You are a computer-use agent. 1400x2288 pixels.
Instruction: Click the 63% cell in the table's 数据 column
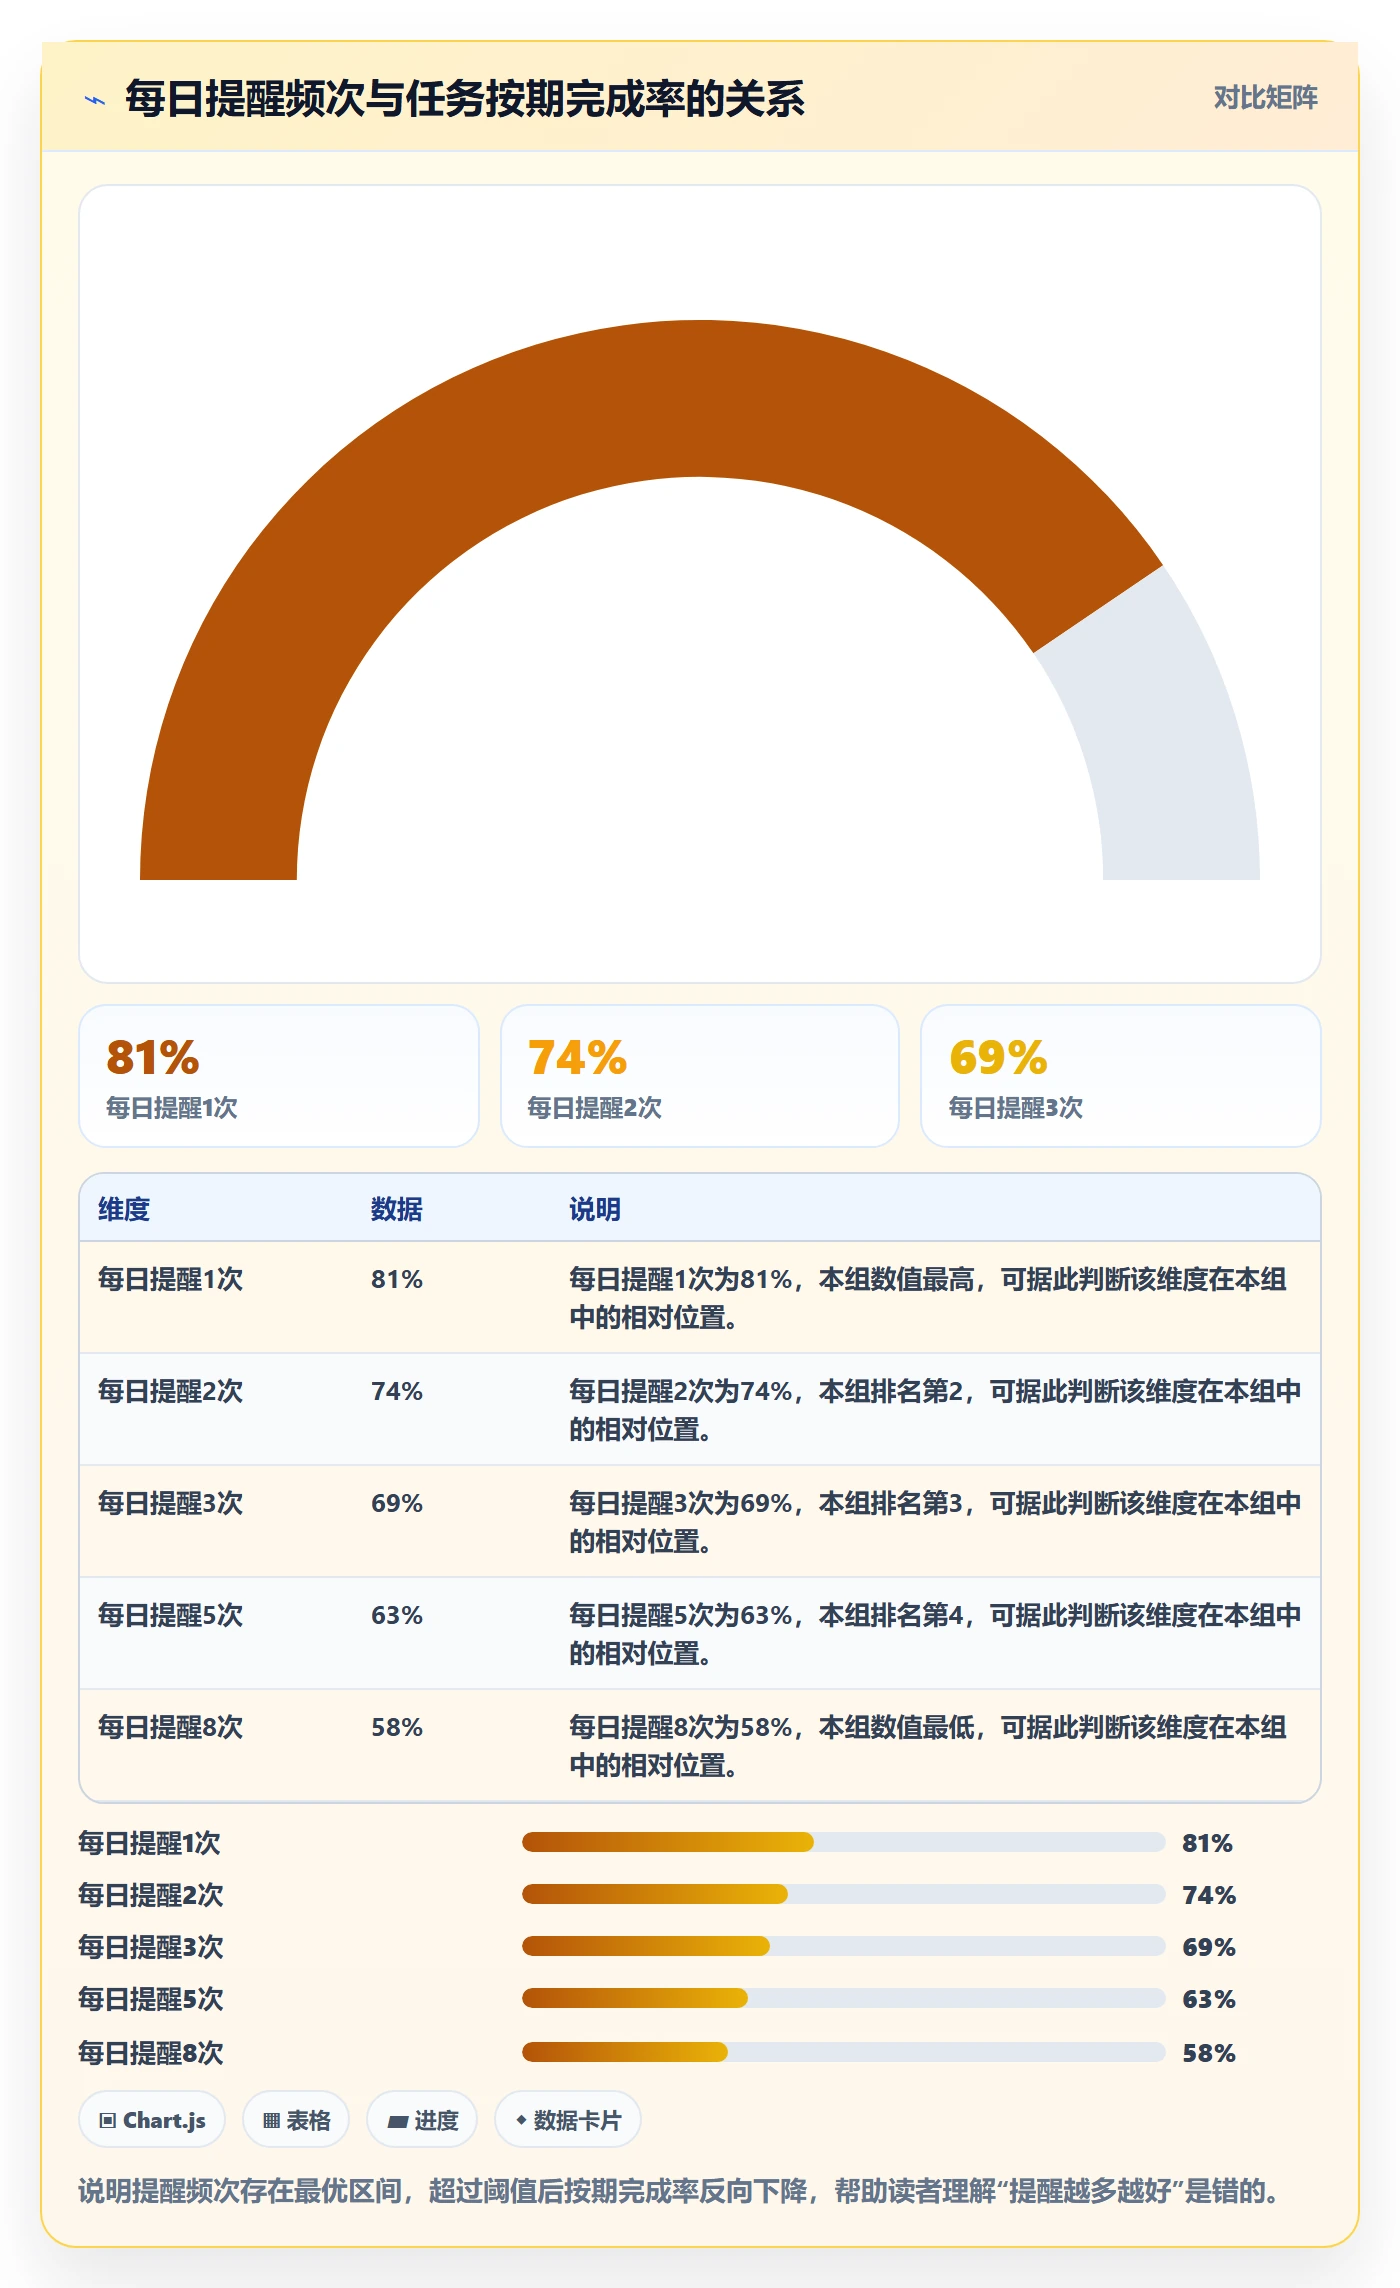coord(397,1615)
